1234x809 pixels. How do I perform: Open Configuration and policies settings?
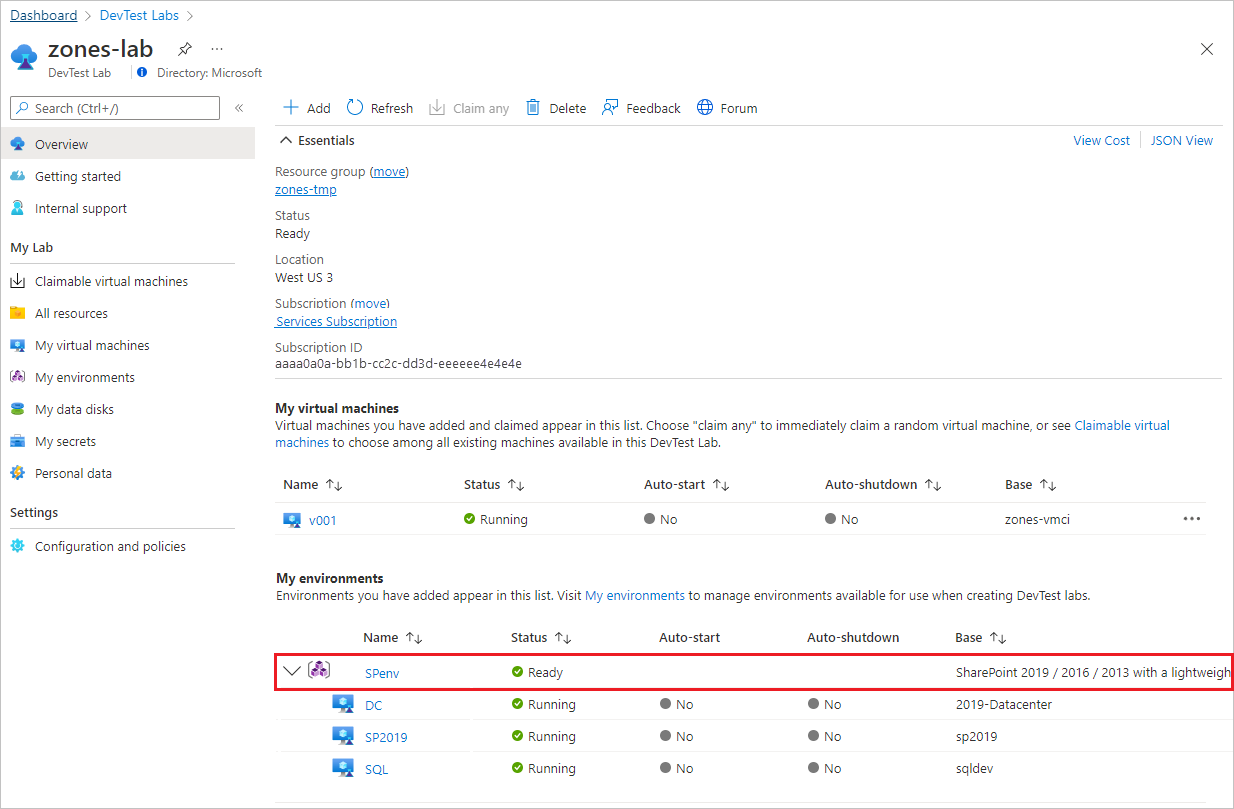(x=111, y=546)
